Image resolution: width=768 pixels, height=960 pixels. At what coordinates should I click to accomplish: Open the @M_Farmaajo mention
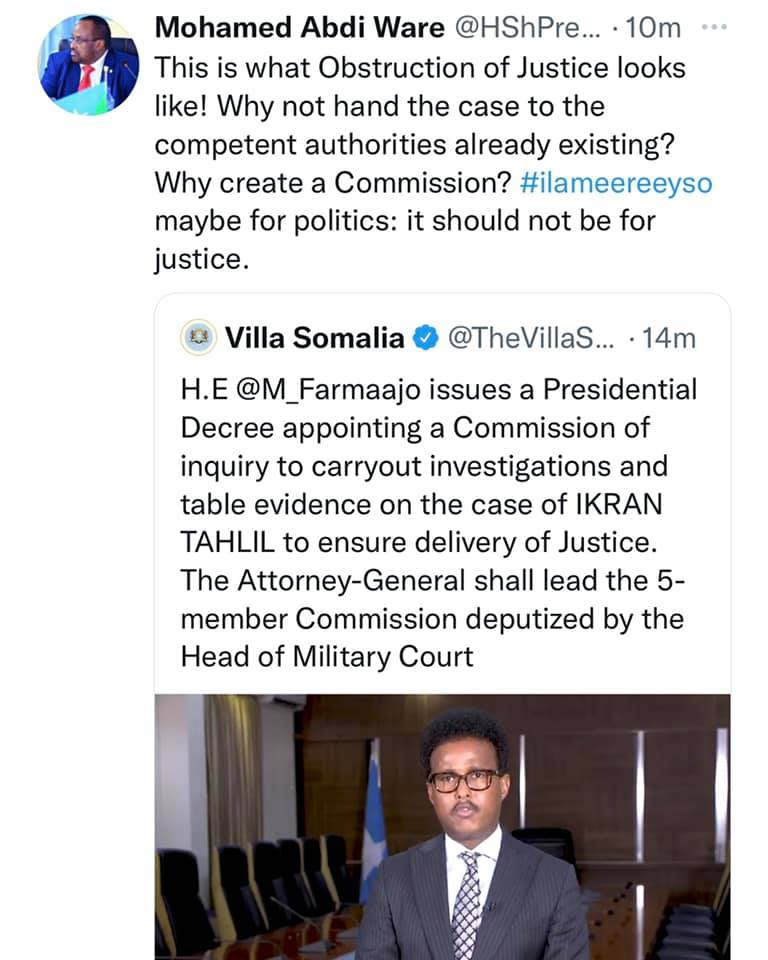click(x=326, y=390)
